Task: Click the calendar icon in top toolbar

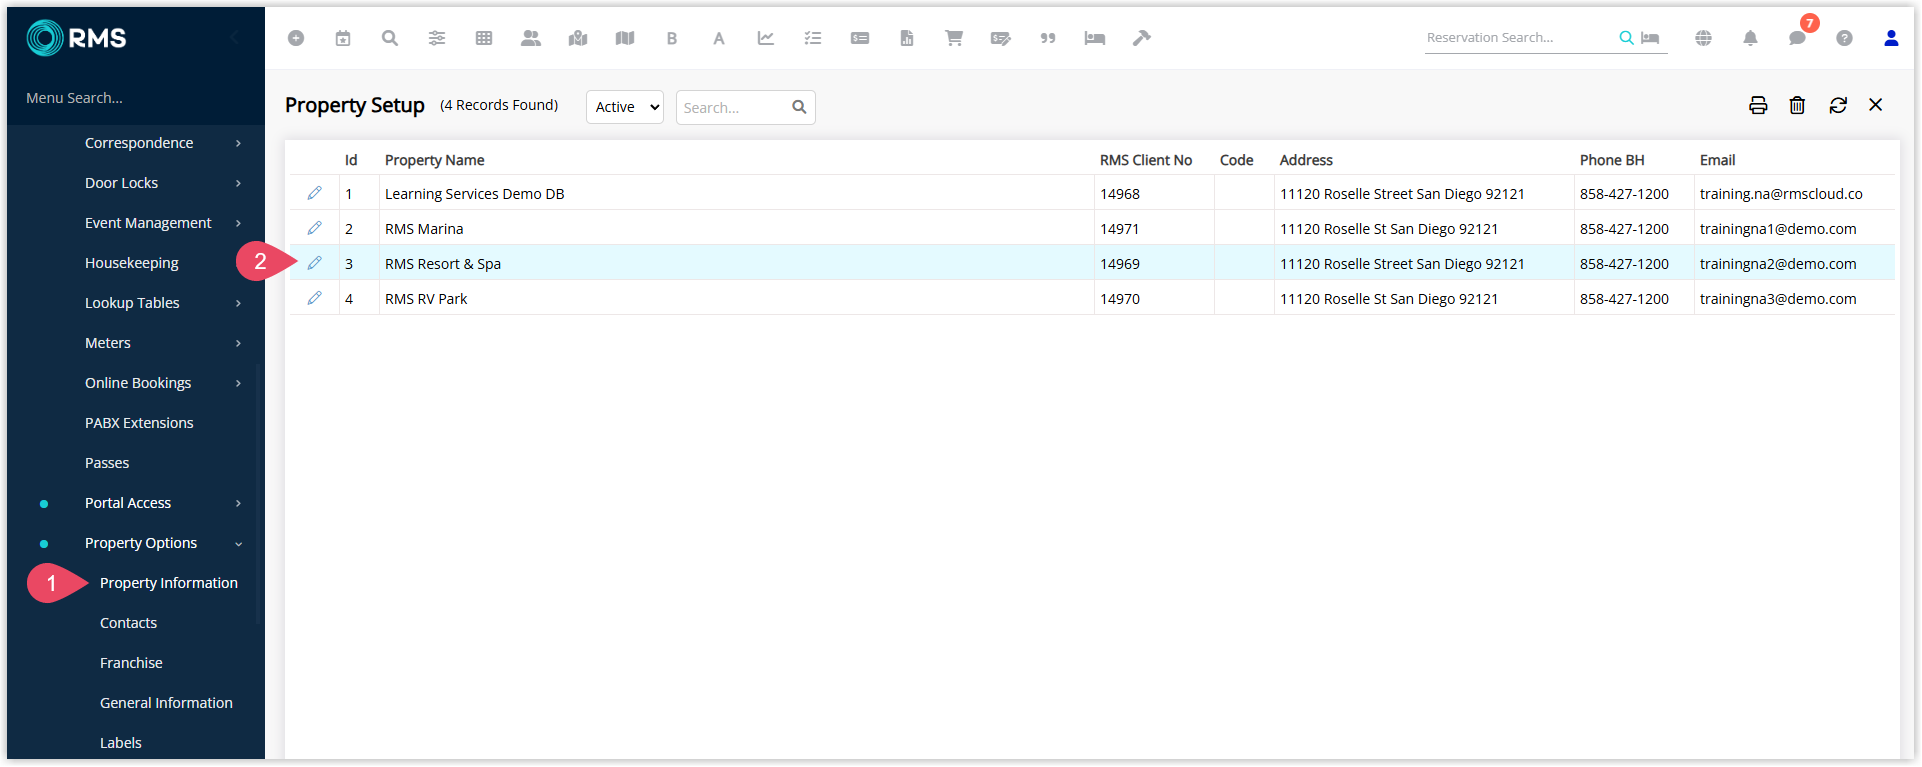Action: point(343,38)
